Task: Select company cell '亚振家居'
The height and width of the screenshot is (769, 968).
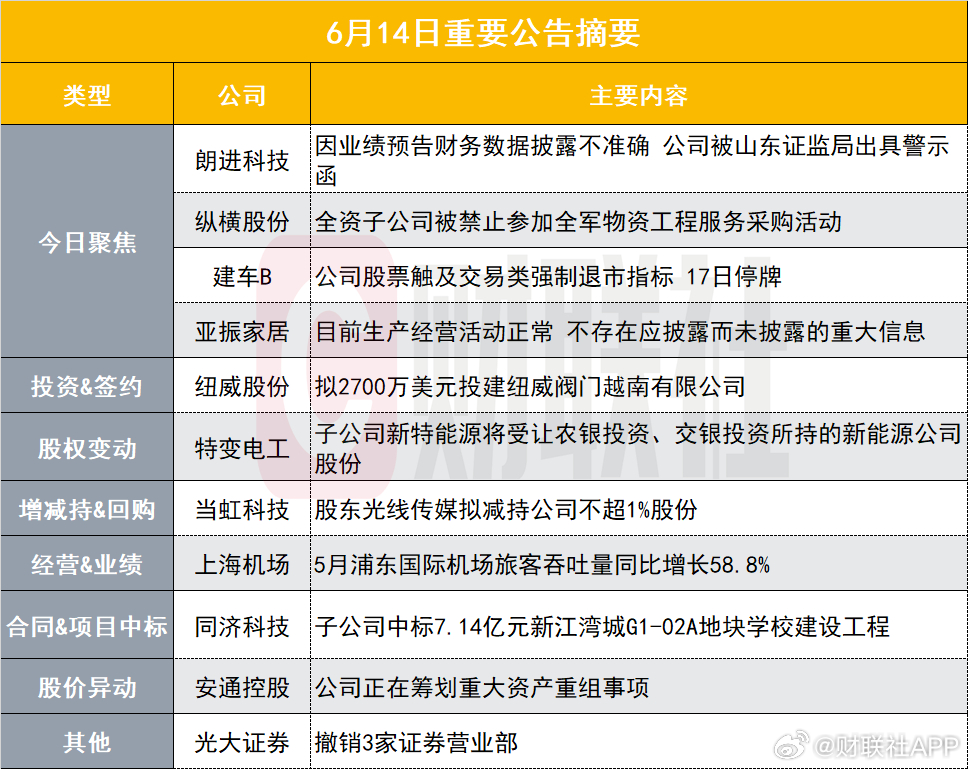Action: coord(242,331)
